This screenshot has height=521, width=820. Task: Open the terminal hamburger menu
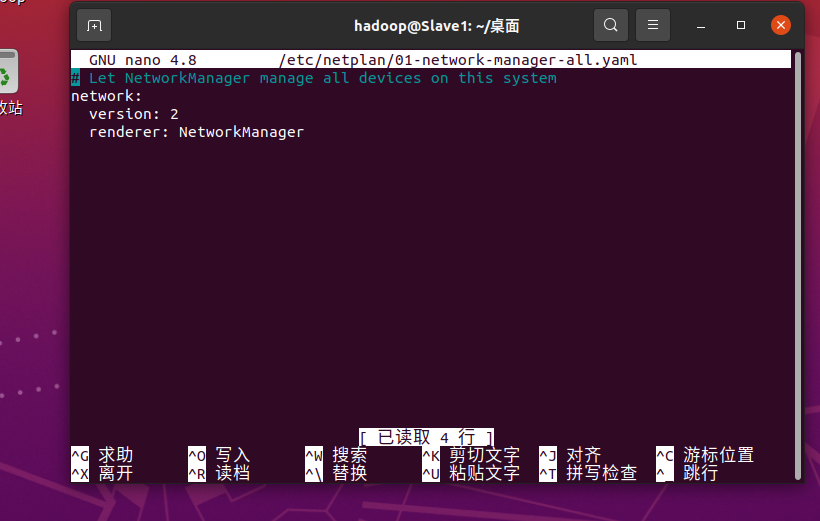click(653, 25)
